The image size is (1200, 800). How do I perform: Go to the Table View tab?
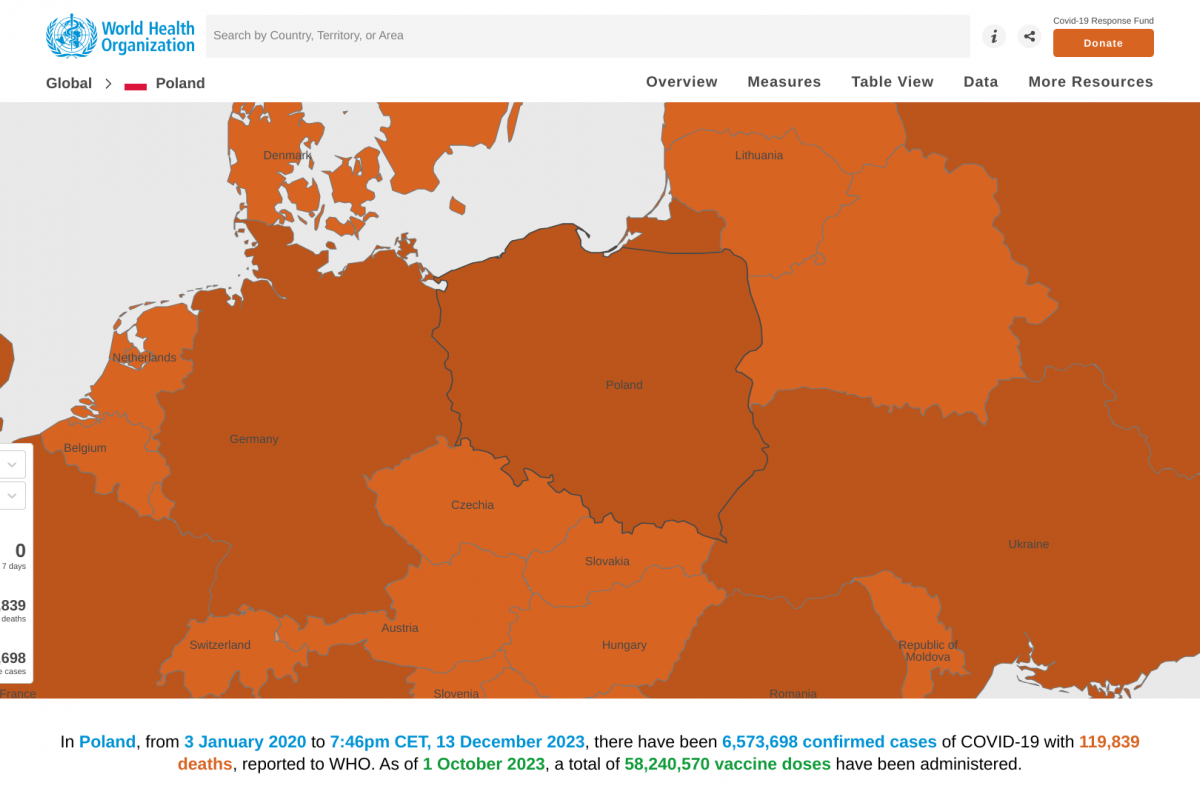click(892, 82)
